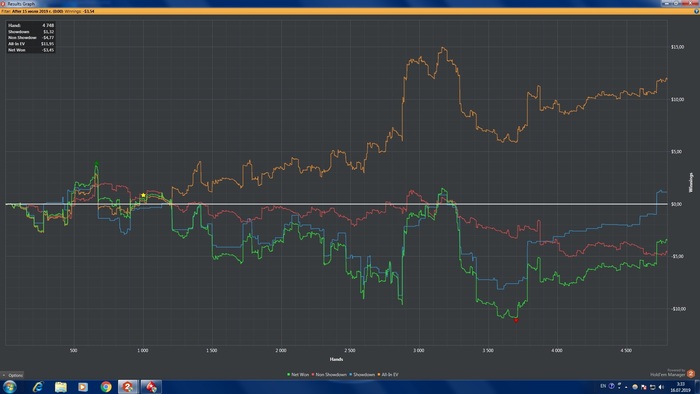Toggle the Non Showdown legend entry

[x=329, y=374]
